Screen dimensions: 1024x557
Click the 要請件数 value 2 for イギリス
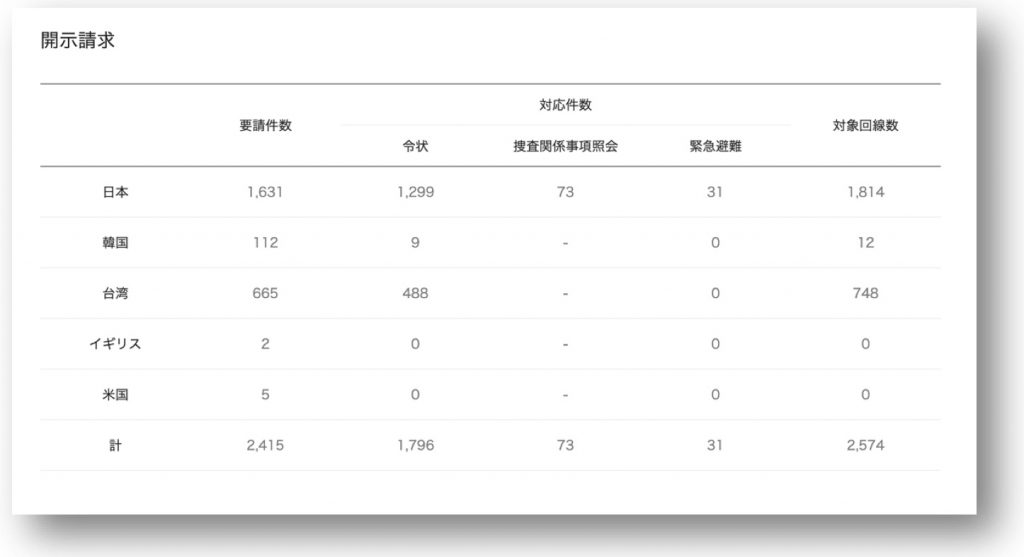coord(265,344)
